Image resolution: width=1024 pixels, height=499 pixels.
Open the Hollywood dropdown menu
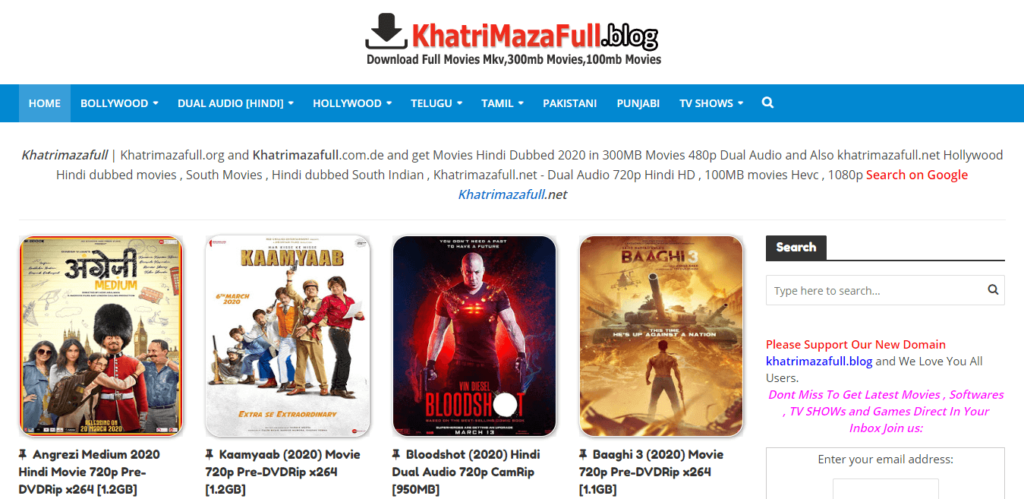(352, 103)
